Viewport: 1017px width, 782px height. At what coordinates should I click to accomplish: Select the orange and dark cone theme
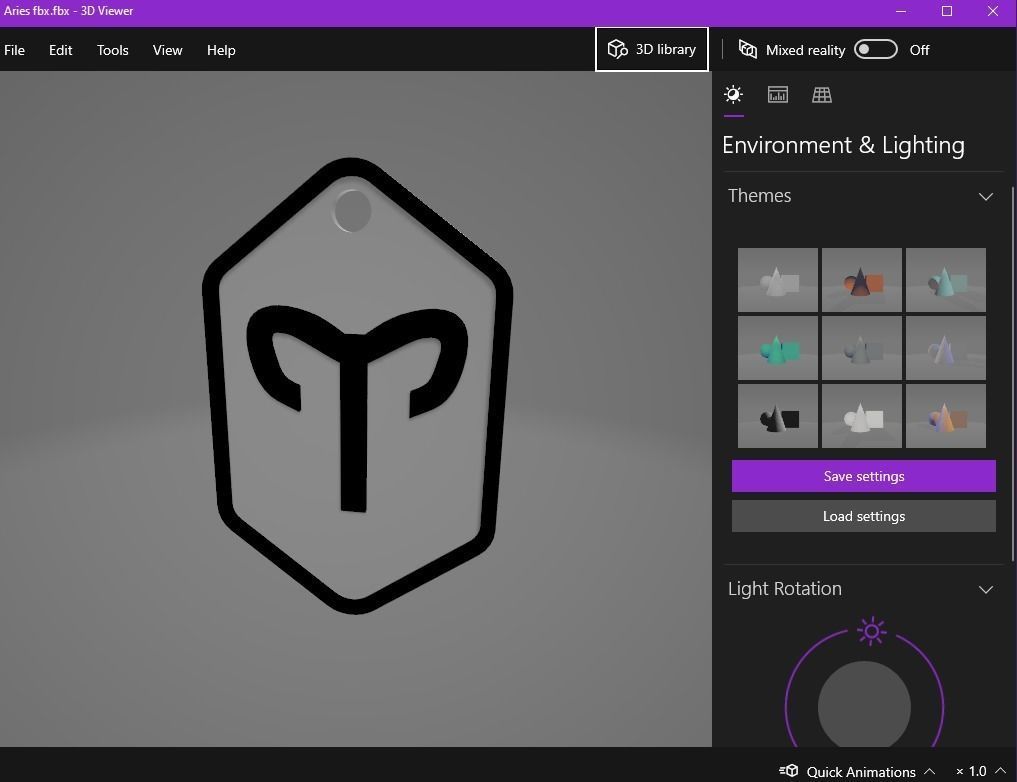click(861, 280)
